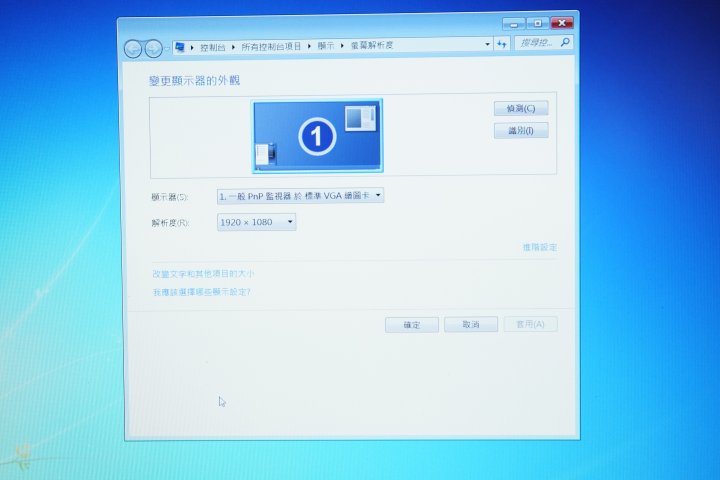Select monitor 1 thumbnail
The height and width of the screenshot is (480, 720).
tap(317, 136)
